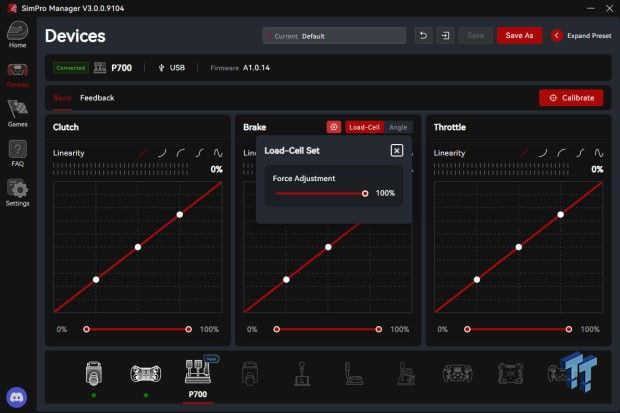This screenshot has height=413, width=620.
Task: Select convex curve for Throttle linearity
Action: point(561,153)
